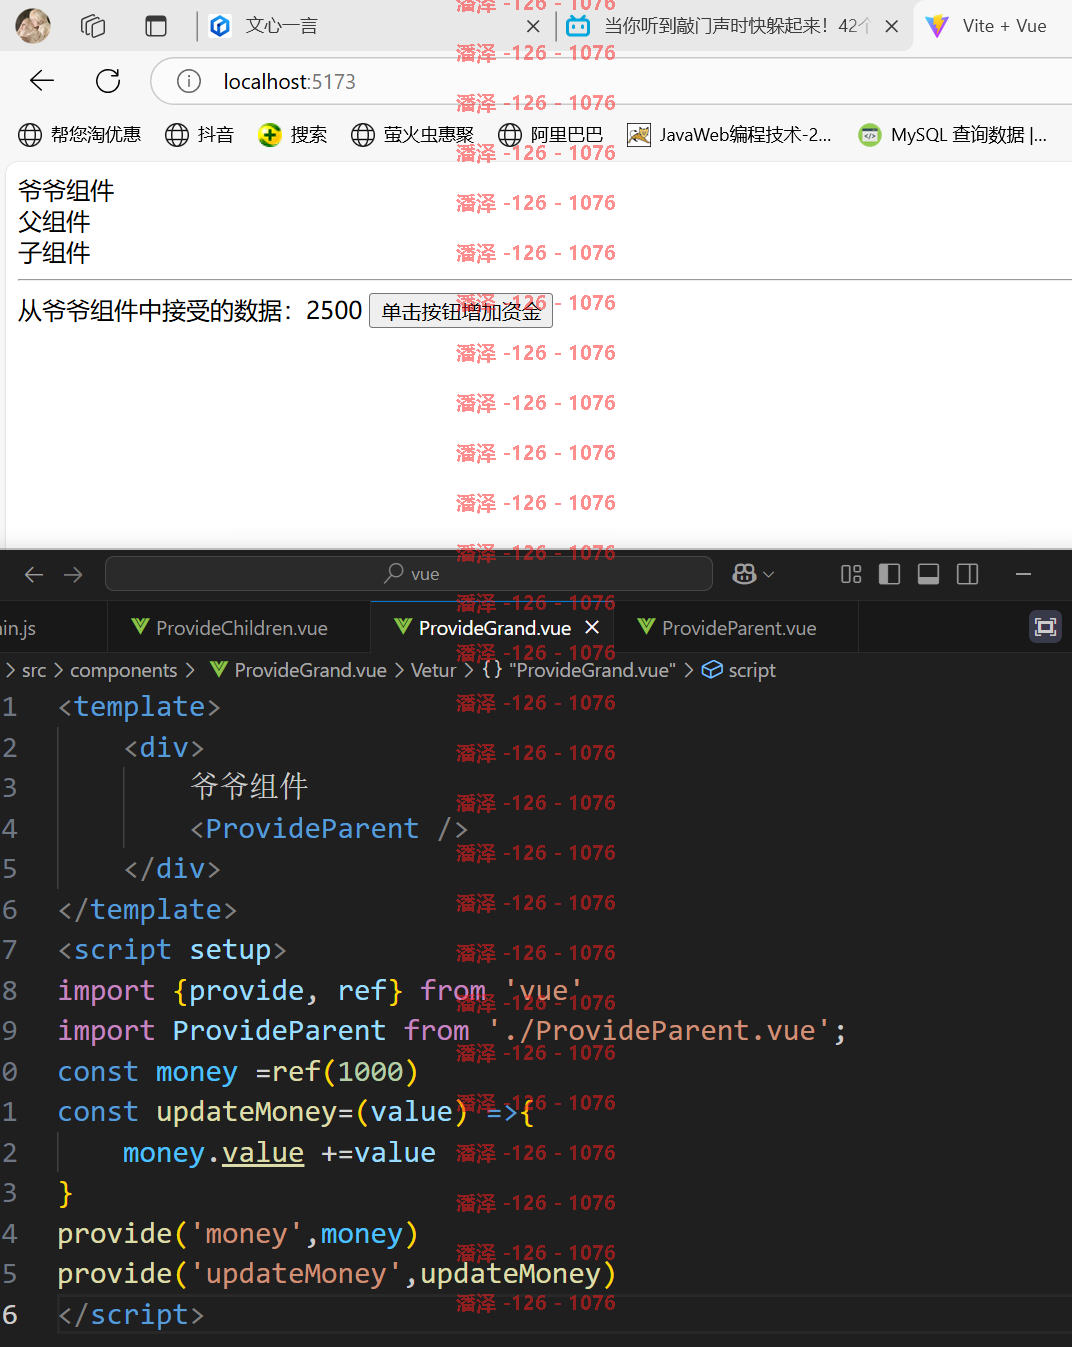View site information icon in address bar
Screen dimensions: 1072x1347
(x=189, y=81)
